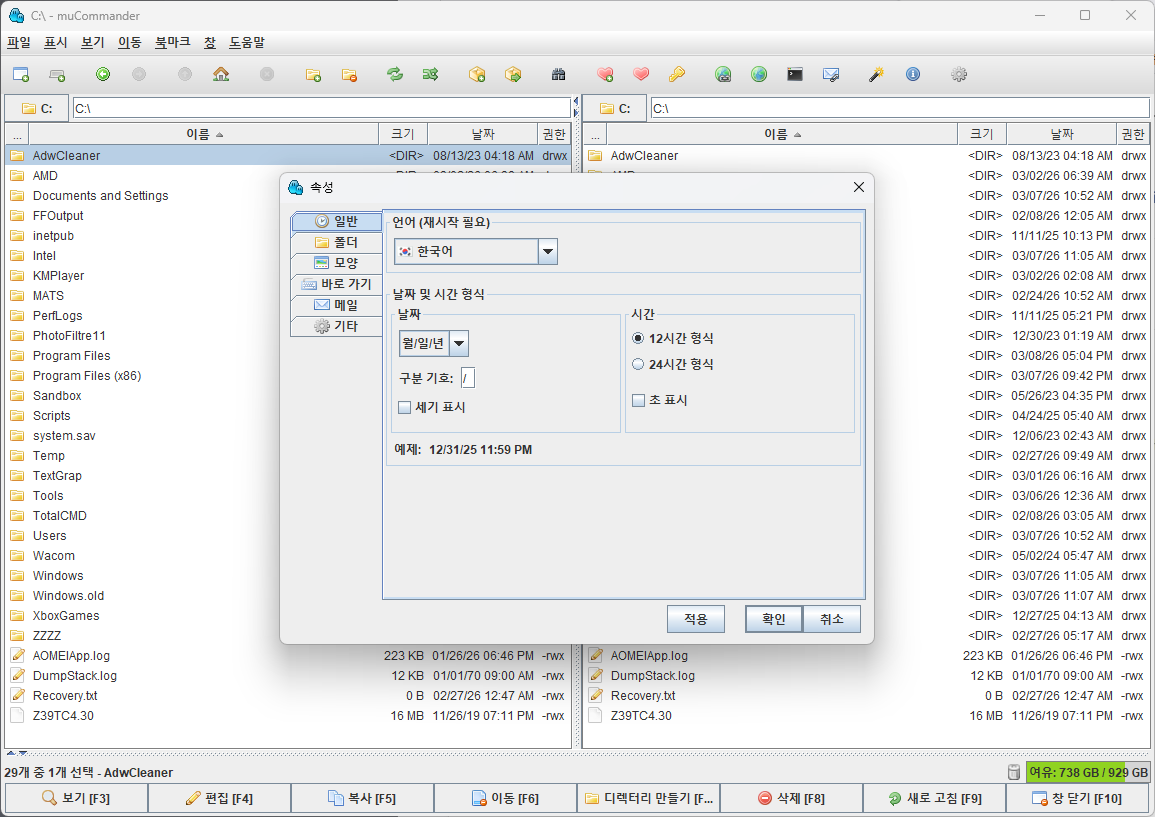Viewport: 1155px width, 817px height.
Task: Click the unmark group folder-minus icon
Action: [x=349, y=74]
